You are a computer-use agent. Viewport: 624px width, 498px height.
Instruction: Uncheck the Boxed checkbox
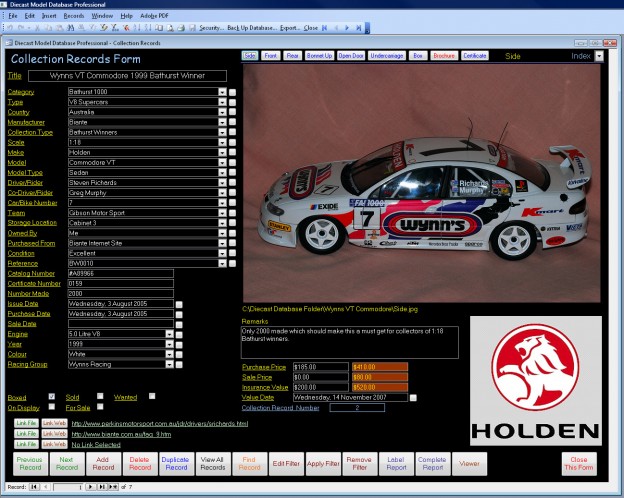coord(52,396)
